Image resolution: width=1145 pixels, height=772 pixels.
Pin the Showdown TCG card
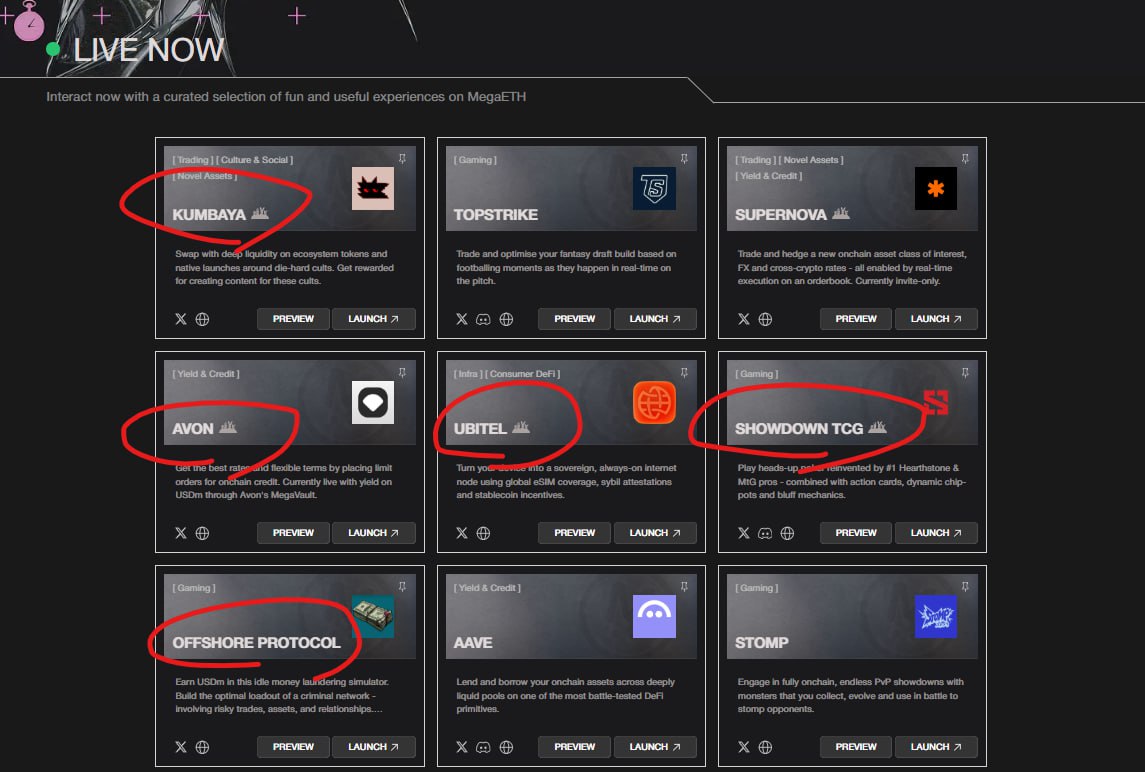(x=965, y=372)
